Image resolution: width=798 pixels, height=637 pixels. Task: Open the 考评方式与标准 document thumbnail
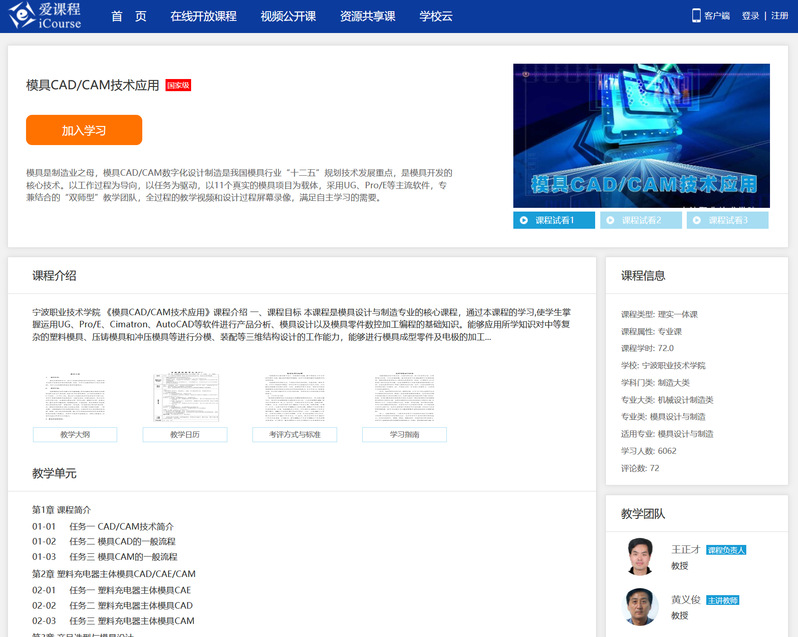(295, 398)
